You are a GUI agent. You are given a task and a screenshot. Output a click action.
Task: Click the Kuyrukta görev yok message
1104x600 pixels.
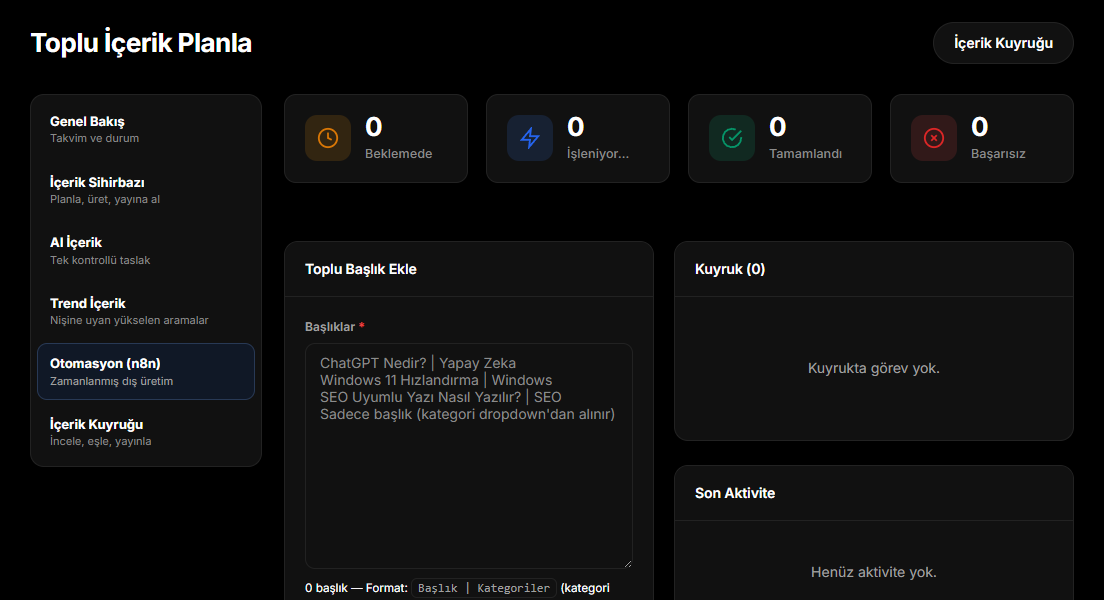[874, 368]
